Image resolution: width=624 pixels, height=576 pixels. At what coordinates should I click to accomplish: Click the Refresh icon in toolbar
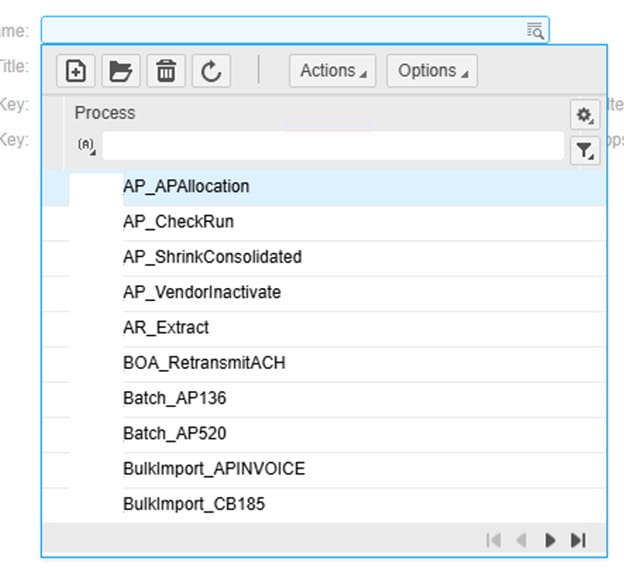tap(210, 71)
